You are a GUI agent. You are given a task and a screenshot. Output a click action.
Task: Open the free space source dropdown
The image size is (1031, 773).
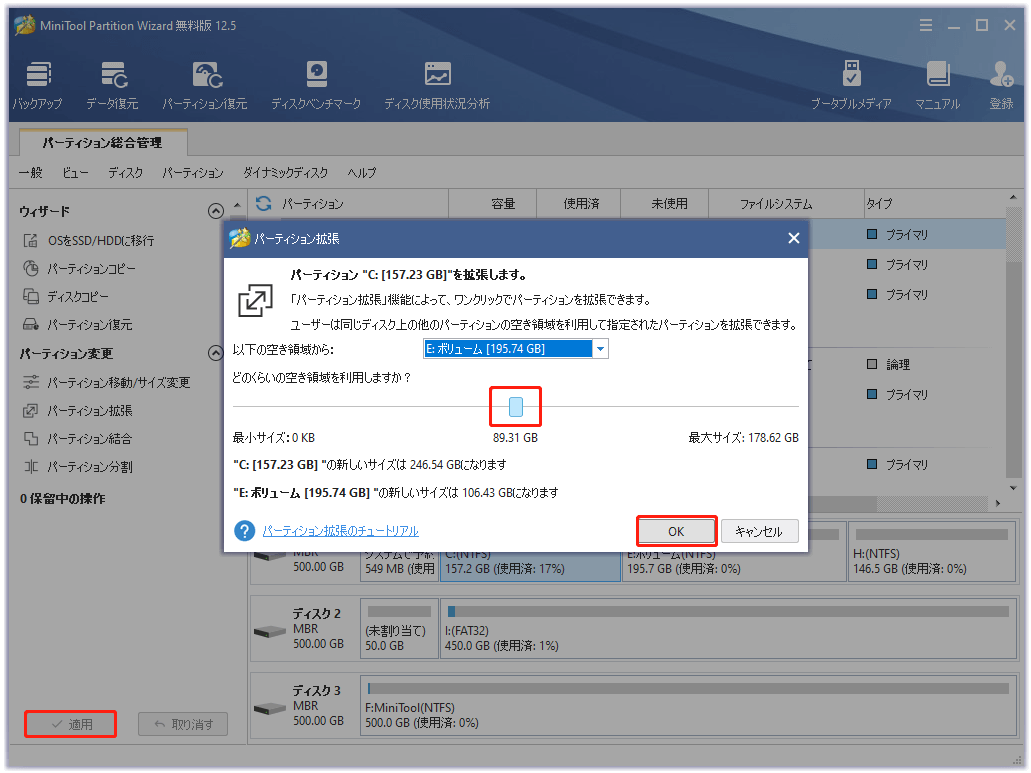tap(600, 349)
